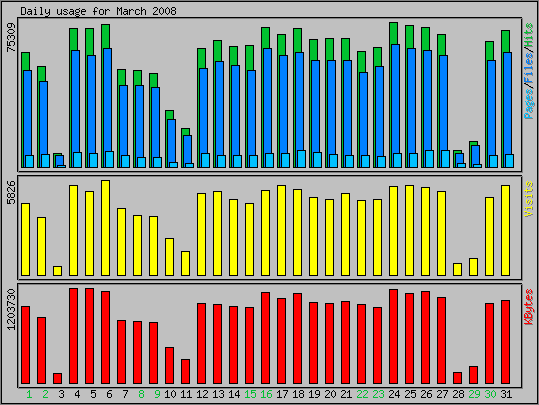539x405 pixels.
Task: Click day 27 label on x-axis
Action: 442,394
